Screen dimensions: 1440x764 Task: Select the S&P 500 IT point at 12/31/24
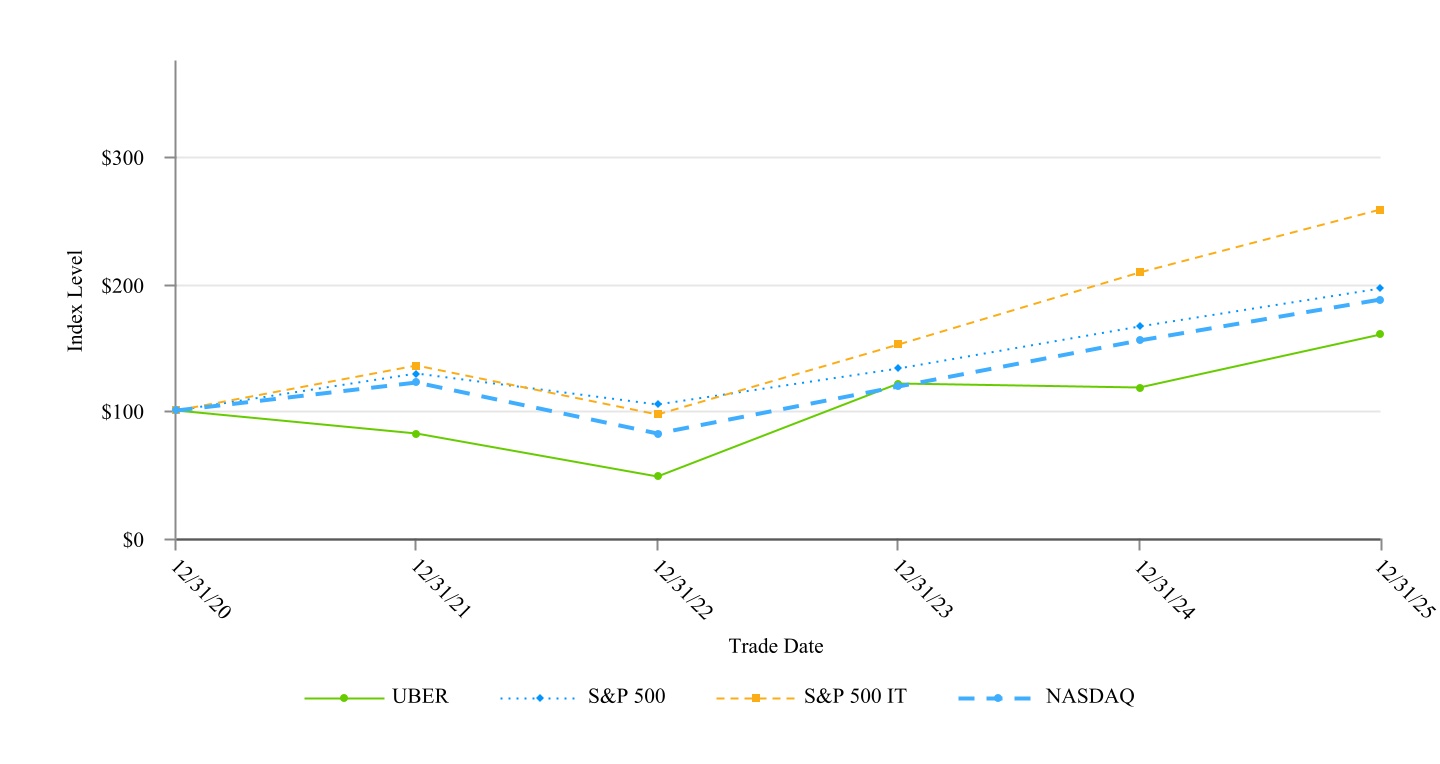click(x=1139, y=272)
